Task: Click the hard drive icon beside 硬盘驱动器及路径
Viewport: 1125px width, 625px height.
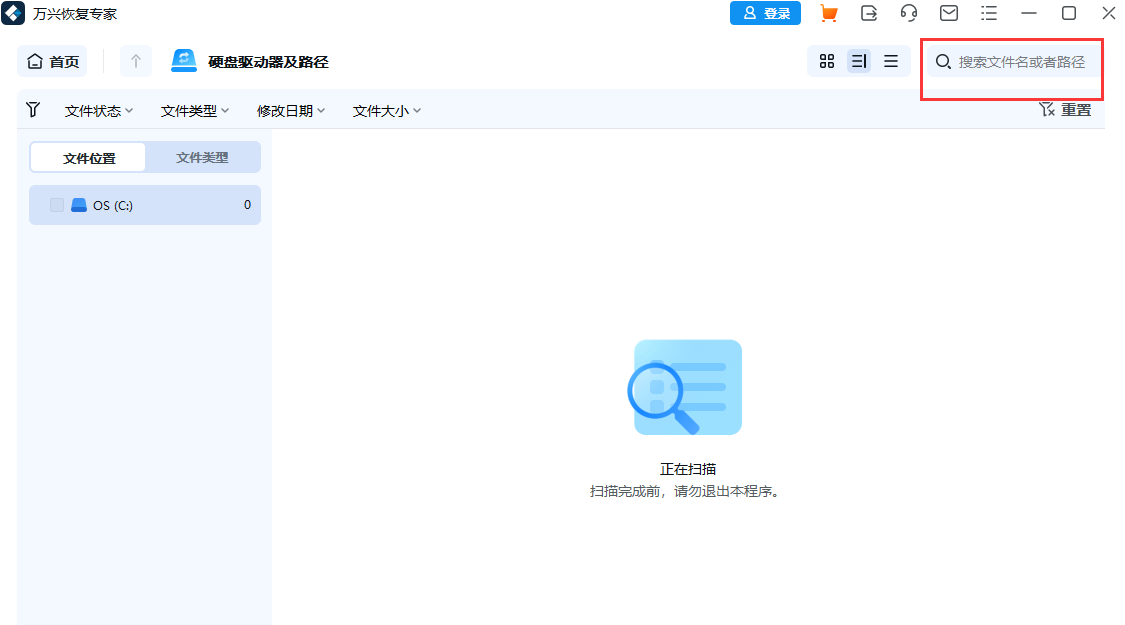Action: tap(183, 61)
